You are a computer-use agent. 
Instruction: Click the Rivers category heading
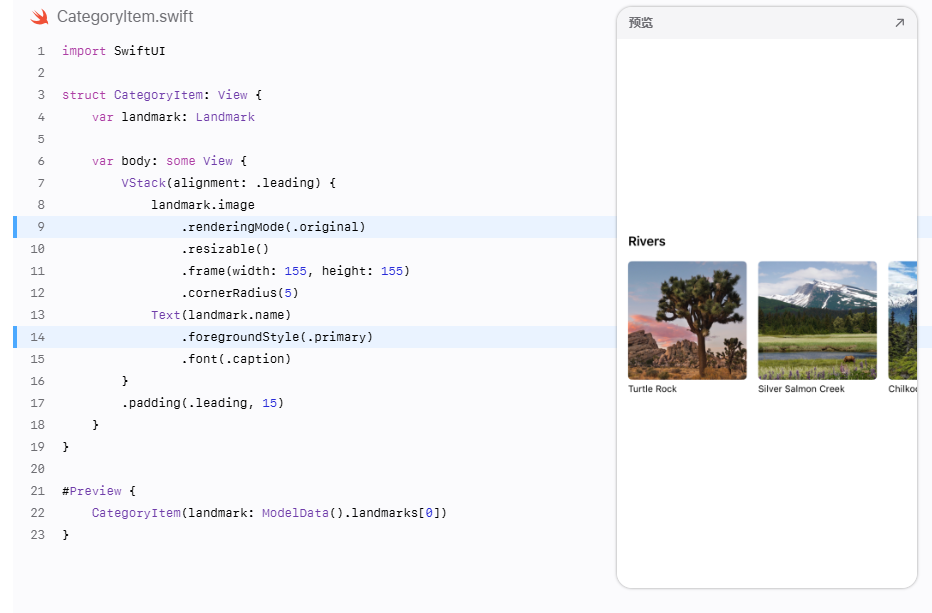pos(647,241)
